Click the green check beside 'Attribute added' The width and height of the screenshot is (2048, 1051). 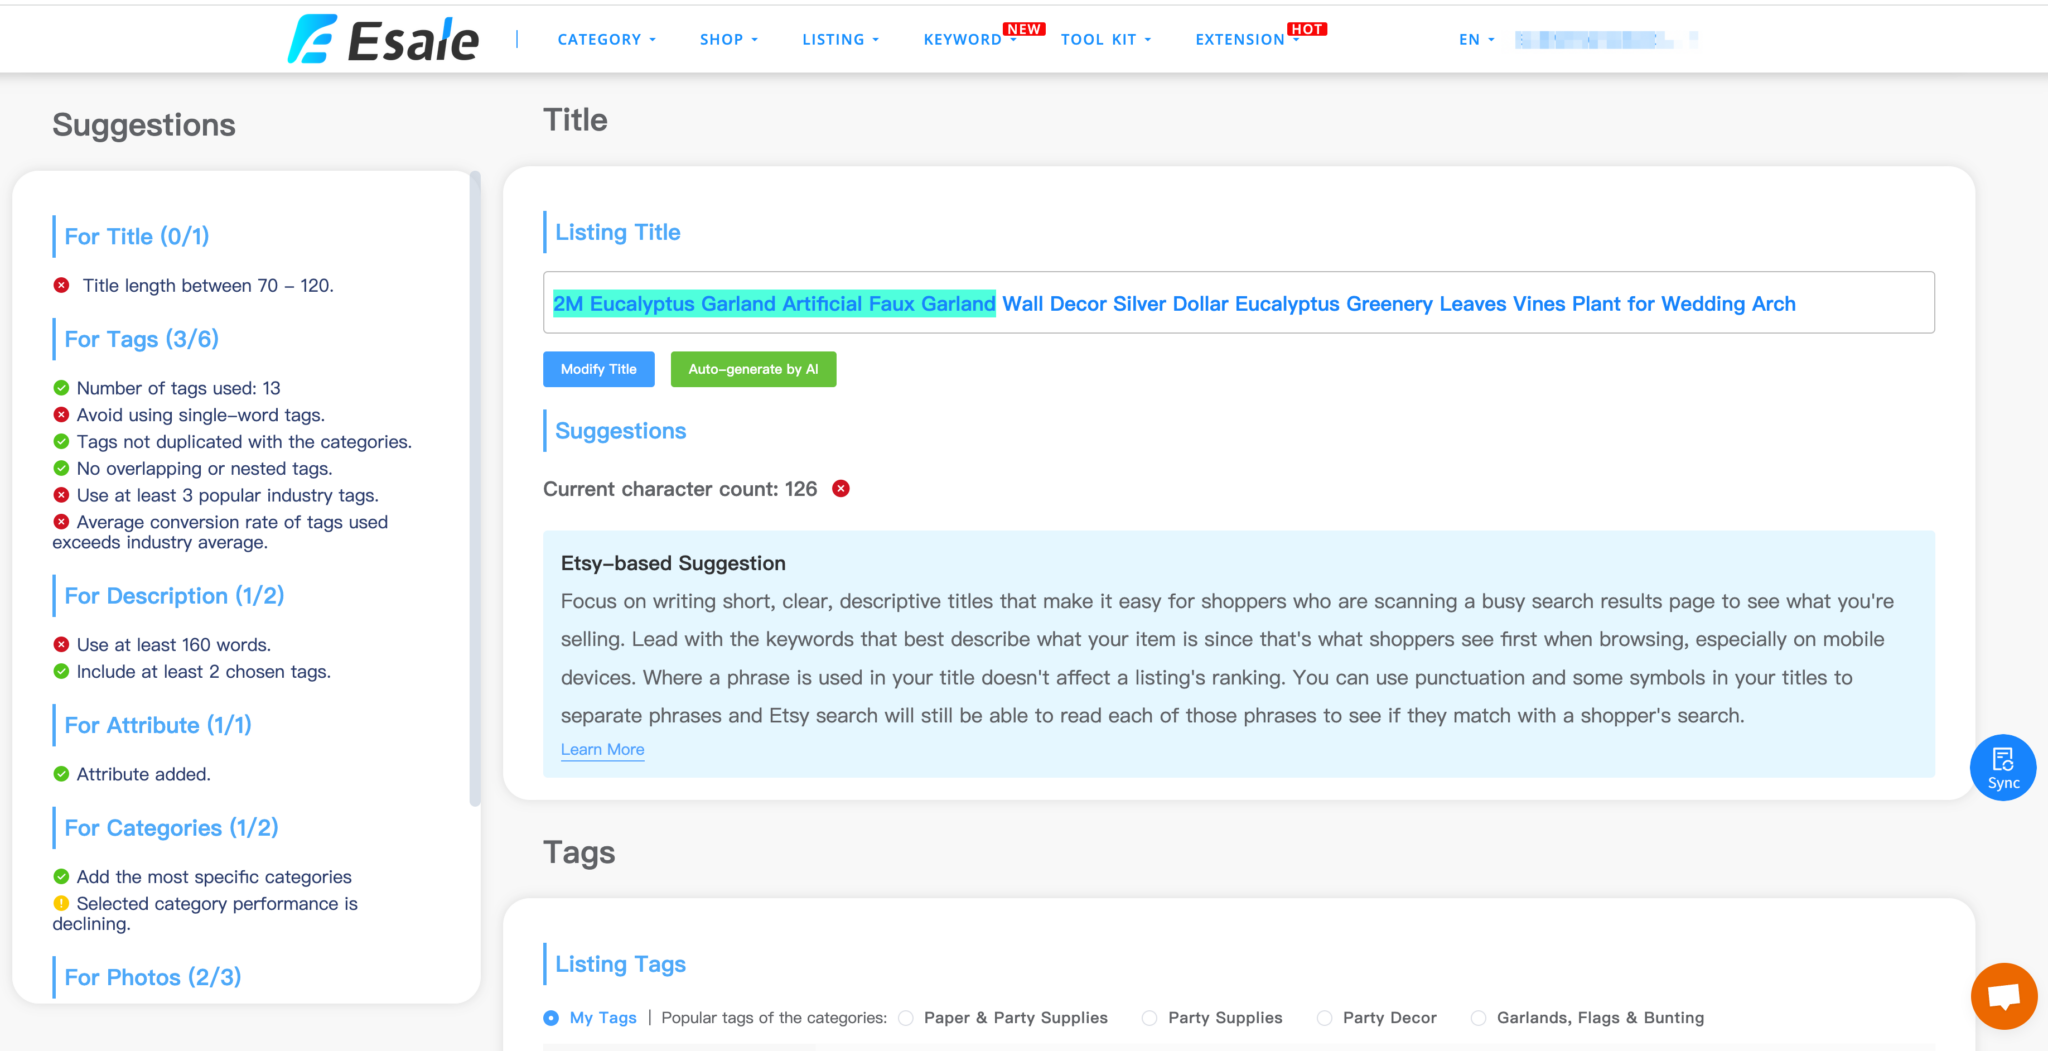point(60,773)
